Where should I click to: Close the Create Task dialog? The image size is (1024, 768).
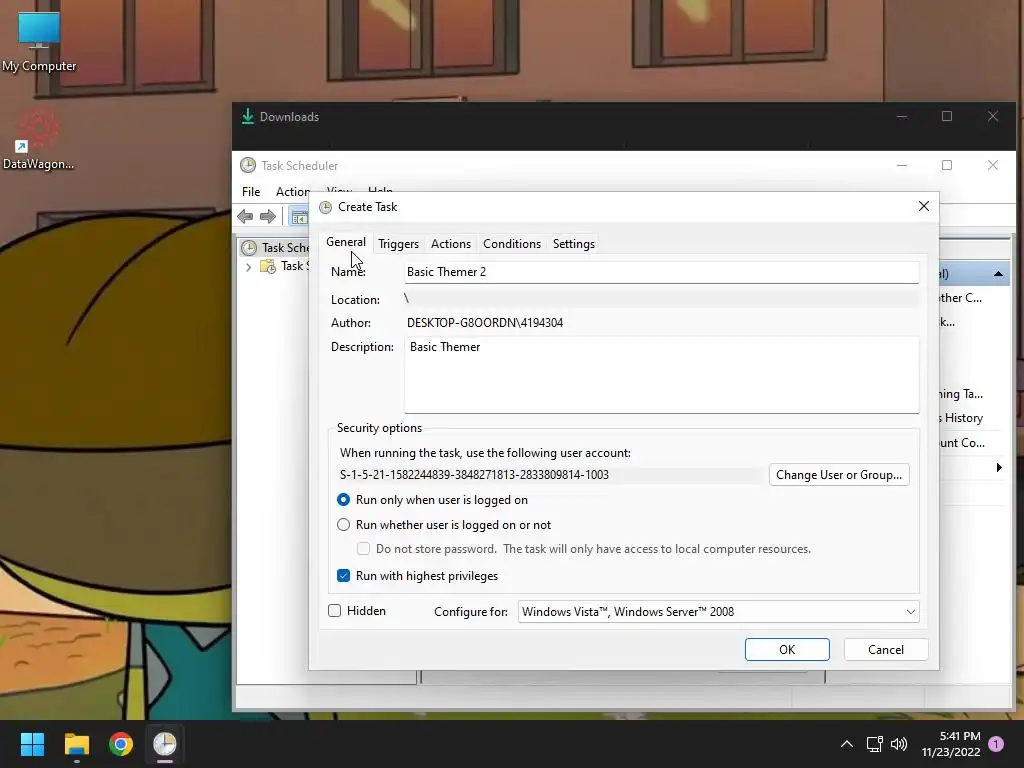(923, 206)
